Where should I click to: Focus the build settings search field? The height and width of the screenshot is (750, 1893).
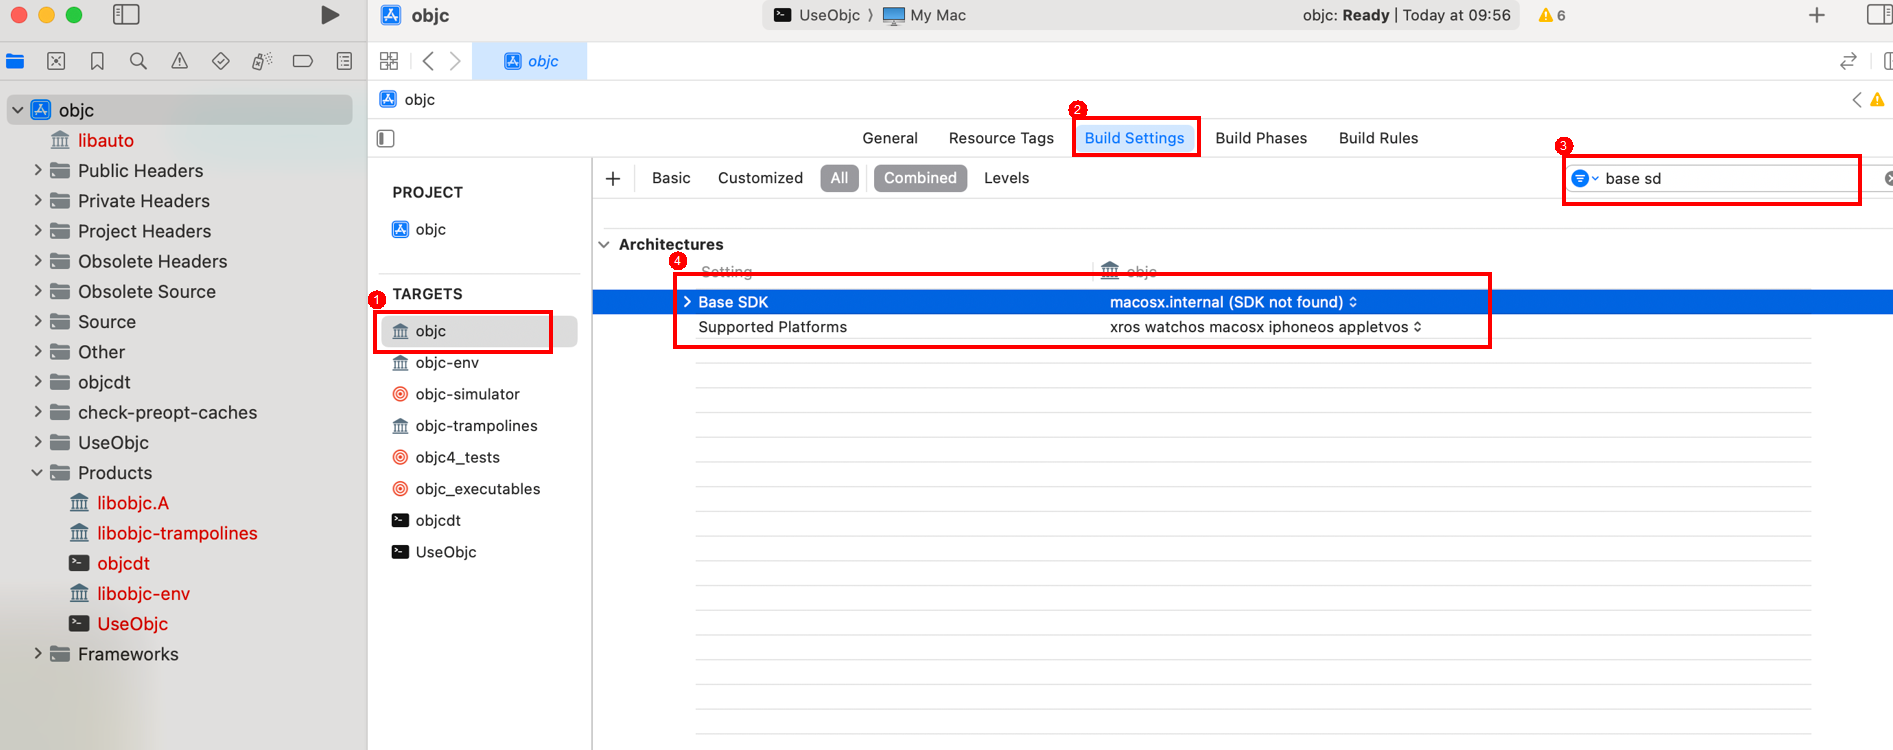[x=1735, y=178]
